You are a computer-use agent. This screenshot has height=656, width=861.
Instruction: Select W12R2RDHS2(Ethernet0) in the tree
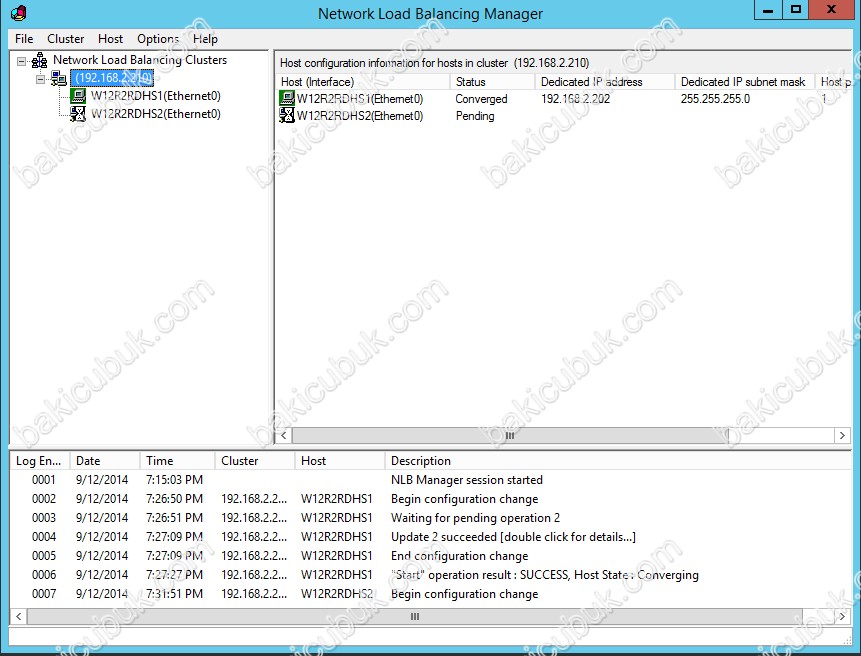pos(156,114)
